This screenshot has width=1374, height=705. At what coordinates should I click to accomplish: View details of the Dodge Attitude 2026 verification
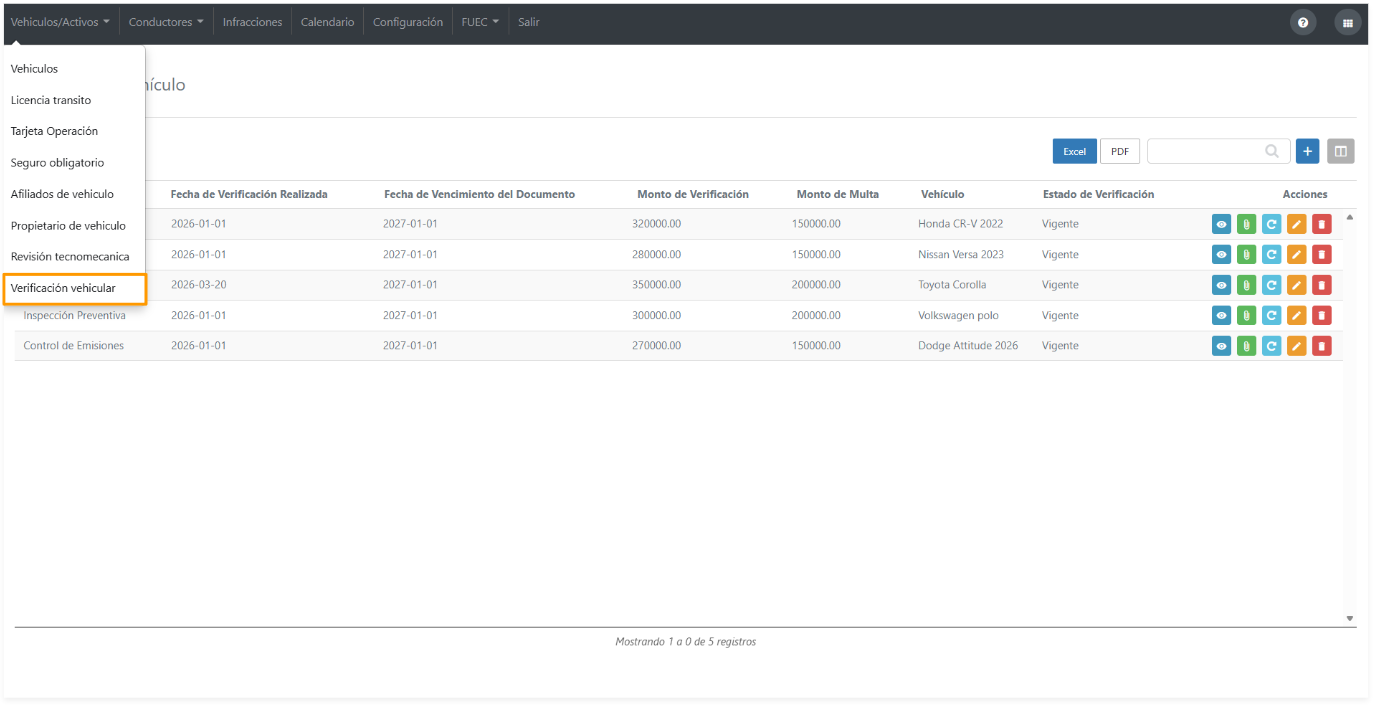point(1221,346)
